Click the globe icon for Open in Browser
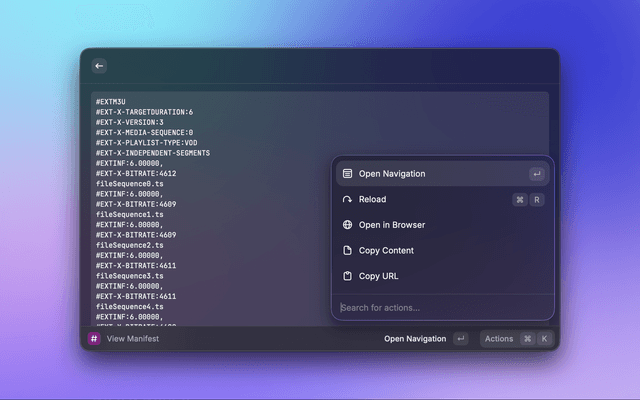 [347, 225]
